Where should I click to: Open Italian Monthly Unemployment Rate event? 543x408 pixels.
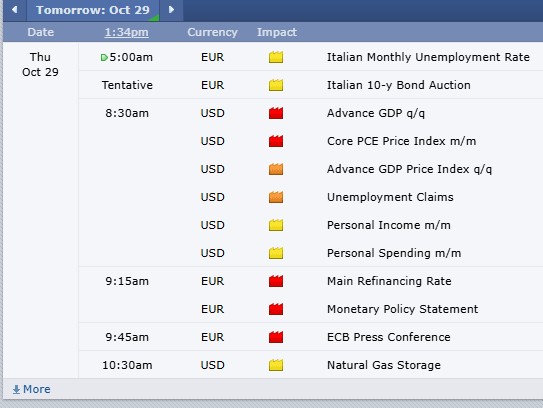pyautogui.click(x=428, y=57)
